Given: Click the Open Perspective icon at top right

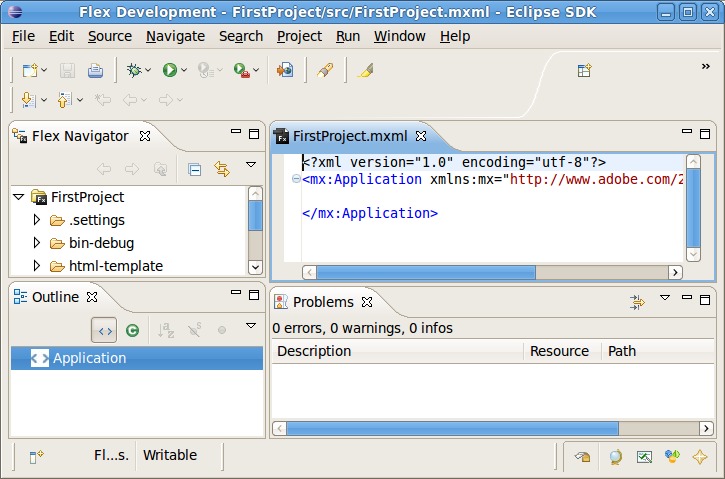Looking at the screenshot, I should 585,70.
